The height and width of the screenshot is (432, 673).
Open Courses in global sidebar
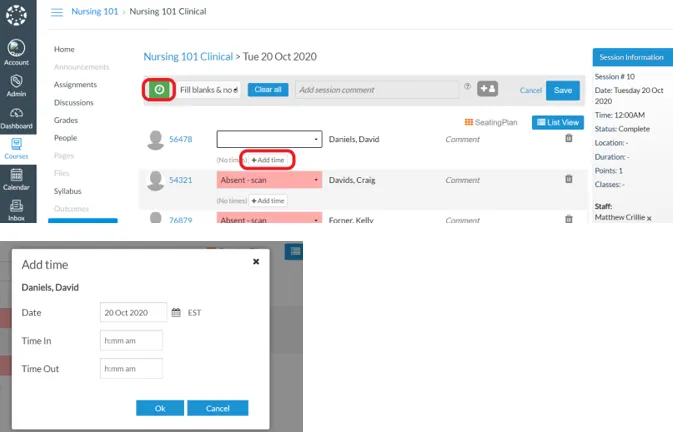[x=16, y=148]
